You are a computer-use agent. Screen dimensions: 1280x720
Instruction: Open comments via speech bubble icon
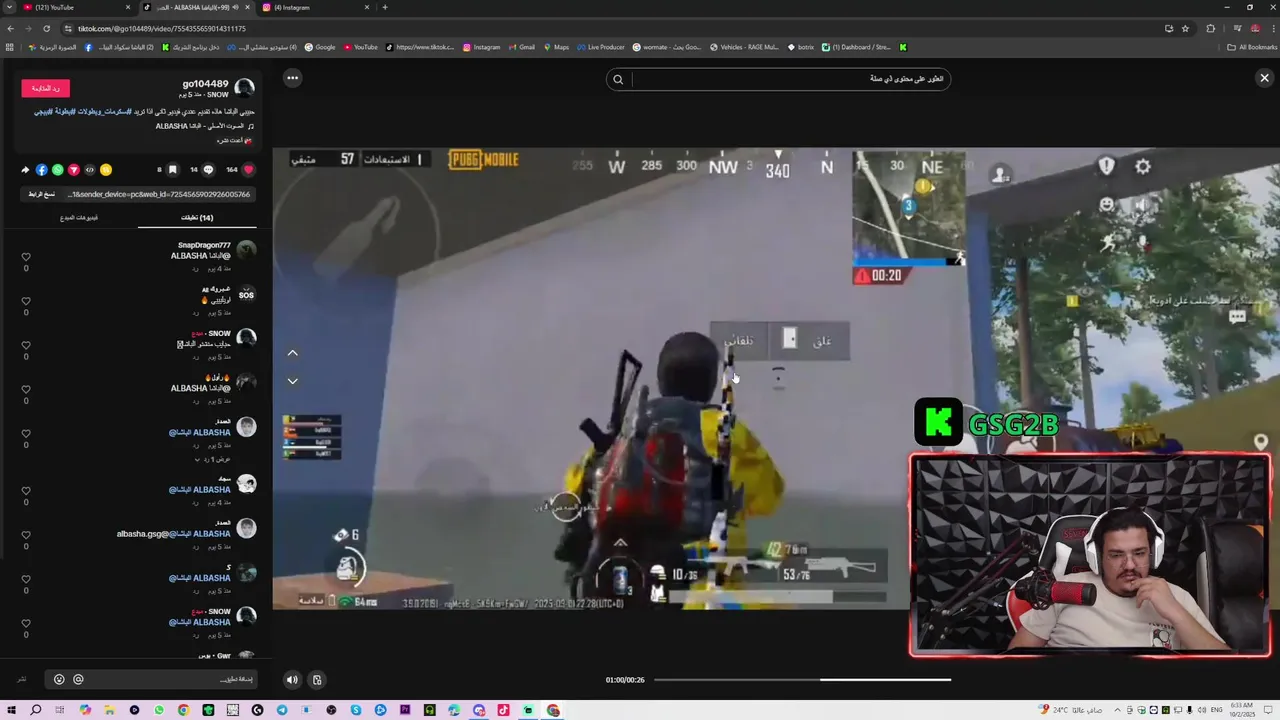[x=209, y=170]
